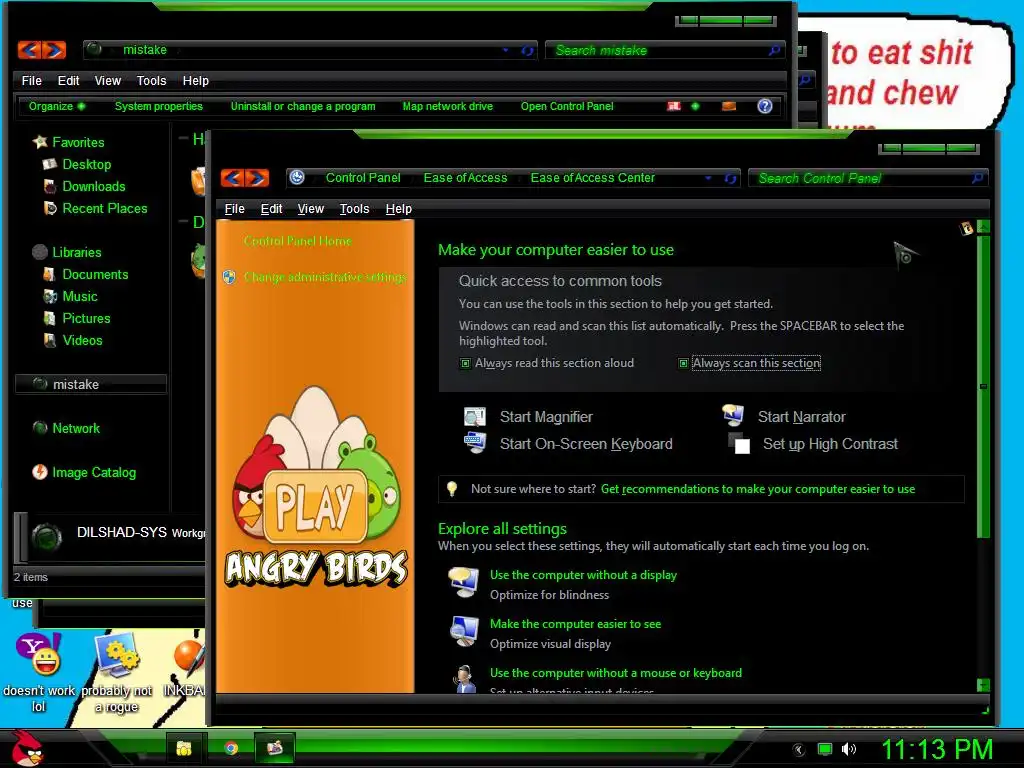Click Get recommendations to make computer easier link
The image size is (1024, 768).
click(x=758, y=488)
